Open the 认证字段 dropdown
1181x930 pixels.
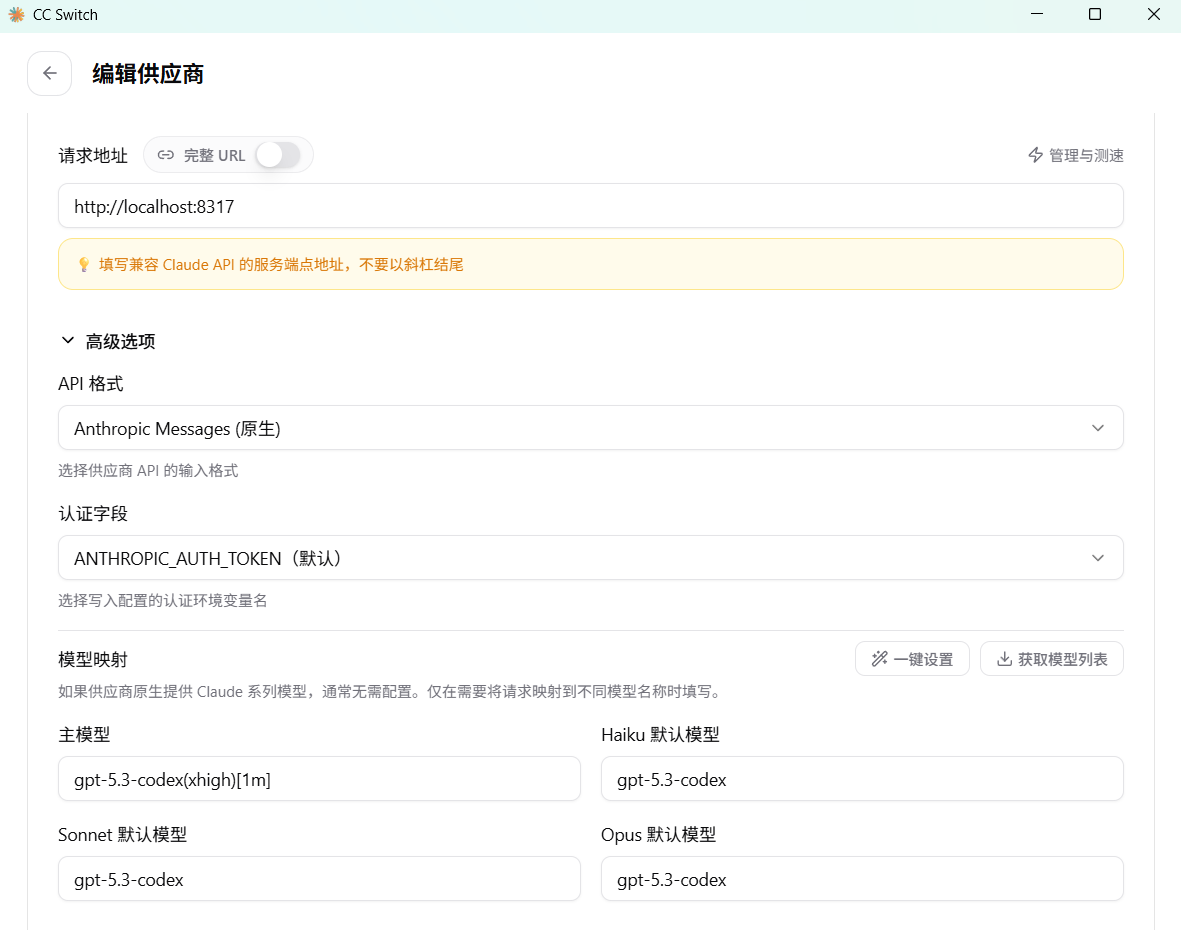[590, 558]
